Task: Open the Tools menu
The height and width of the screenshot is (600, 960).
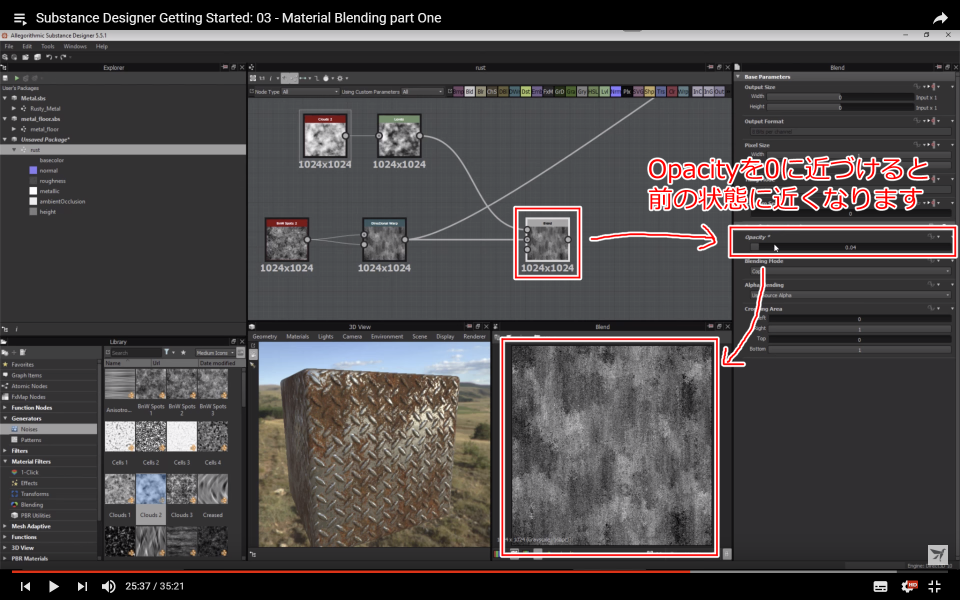Action: (x=48, y=47)
